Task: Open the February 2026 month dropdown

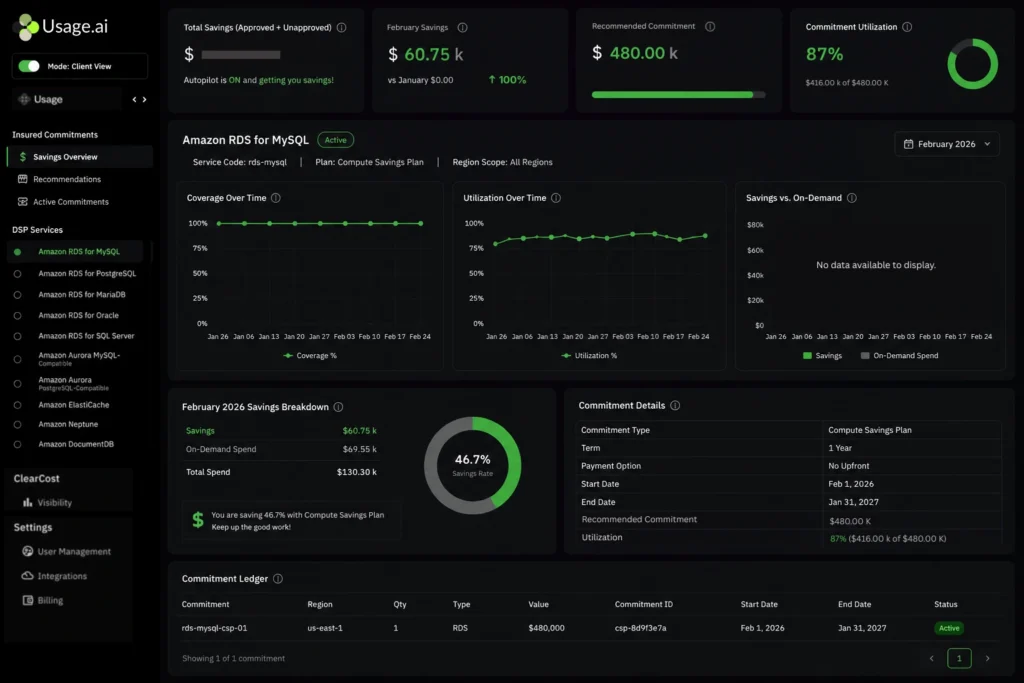Action: (x=946, y=144)
